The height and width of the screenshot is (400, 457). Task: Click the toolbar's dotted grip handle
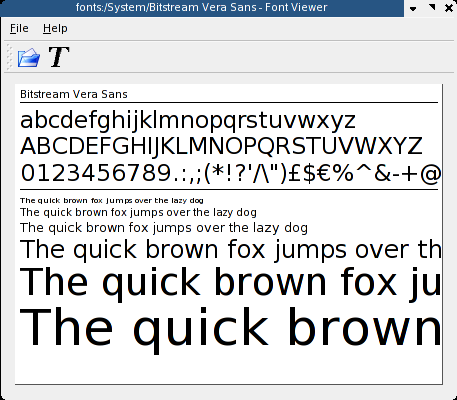point(9,57)
